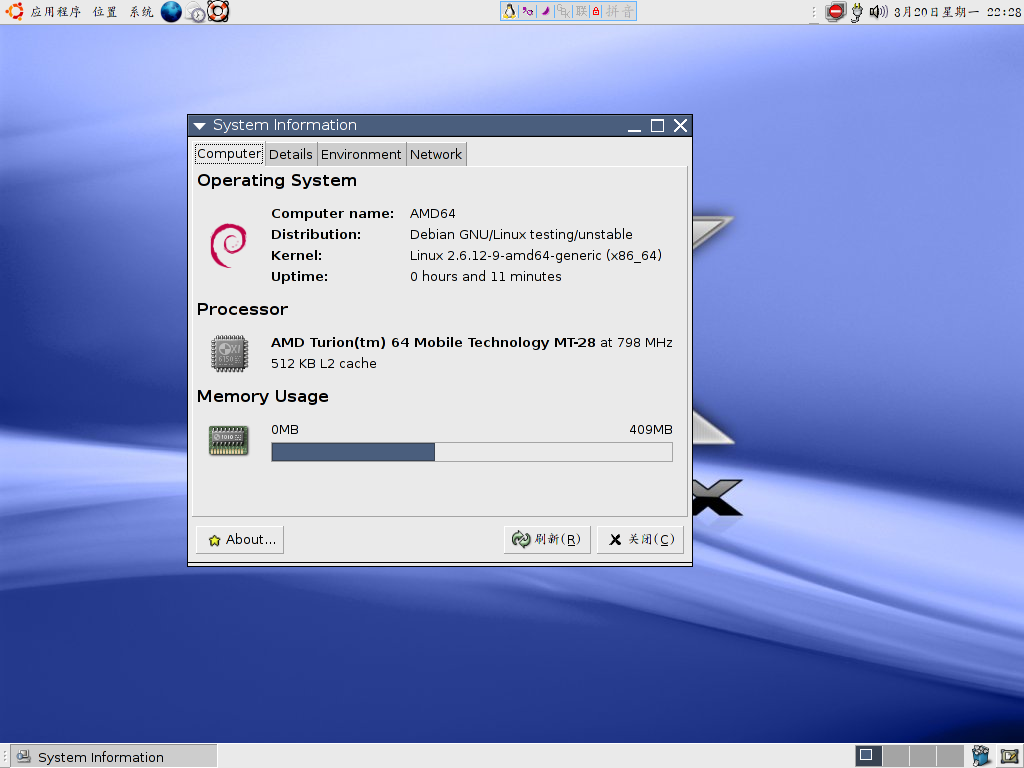Click the Debian swirl logo
The image size is (1024, 768).
point(229,245)
